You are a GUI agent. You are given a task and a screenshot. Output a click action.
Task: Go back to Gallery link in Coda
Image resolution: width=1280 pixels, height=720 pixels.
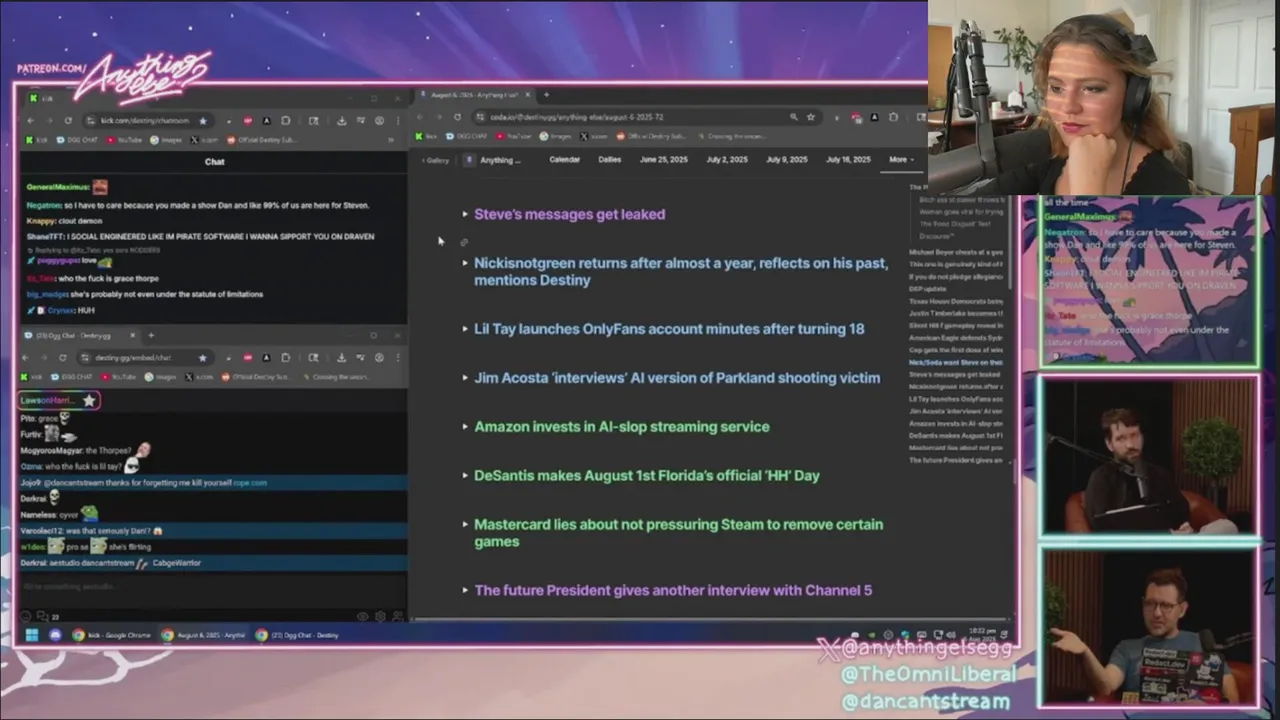[435, 160]
